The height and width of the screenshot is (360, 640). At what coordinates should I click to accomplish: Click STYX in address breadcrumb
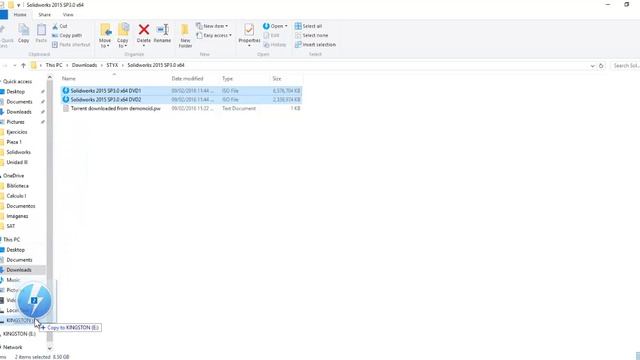[112, 65]
